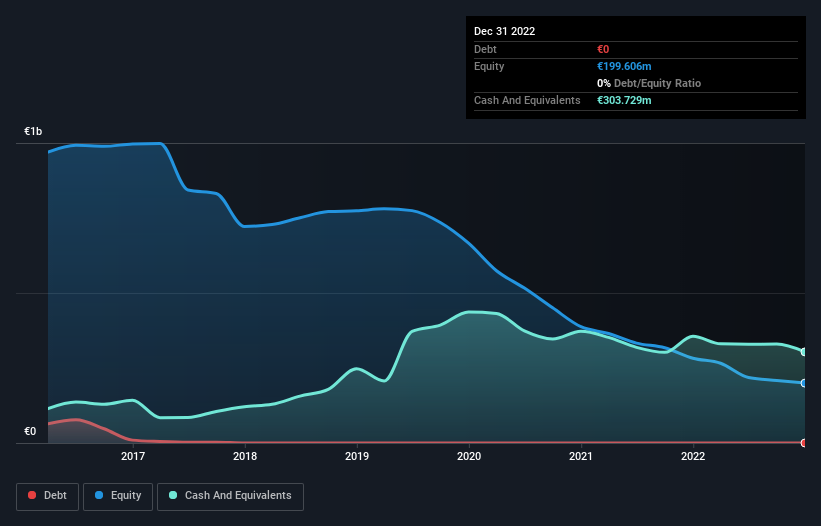Image resolution: width=821 pixels, height=526 pixels.
Task: Select the 2019 x-axis label
Action: (x=357, y=456)
